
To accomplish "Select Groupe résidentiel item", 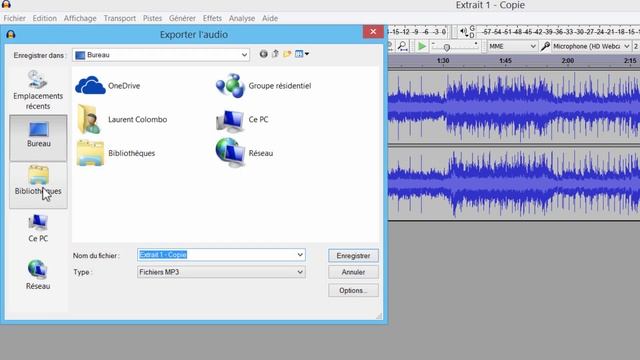I will (x=264, y=86).
